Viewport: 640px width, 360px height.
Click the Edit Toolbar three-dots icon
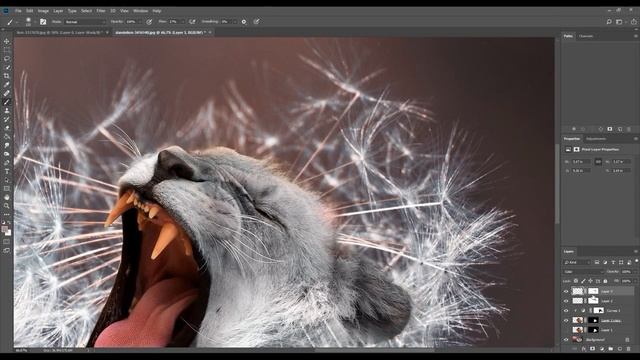coord(7,214)
